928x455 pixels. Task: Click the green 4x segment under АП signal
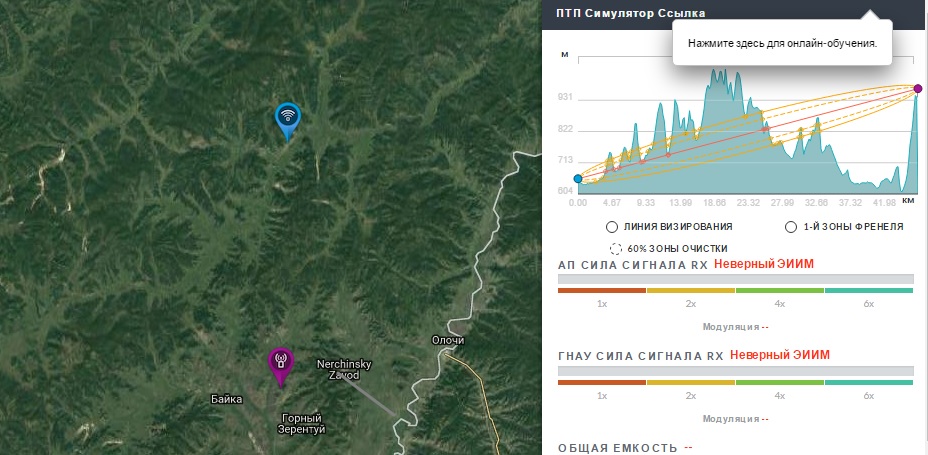point(779,291)
